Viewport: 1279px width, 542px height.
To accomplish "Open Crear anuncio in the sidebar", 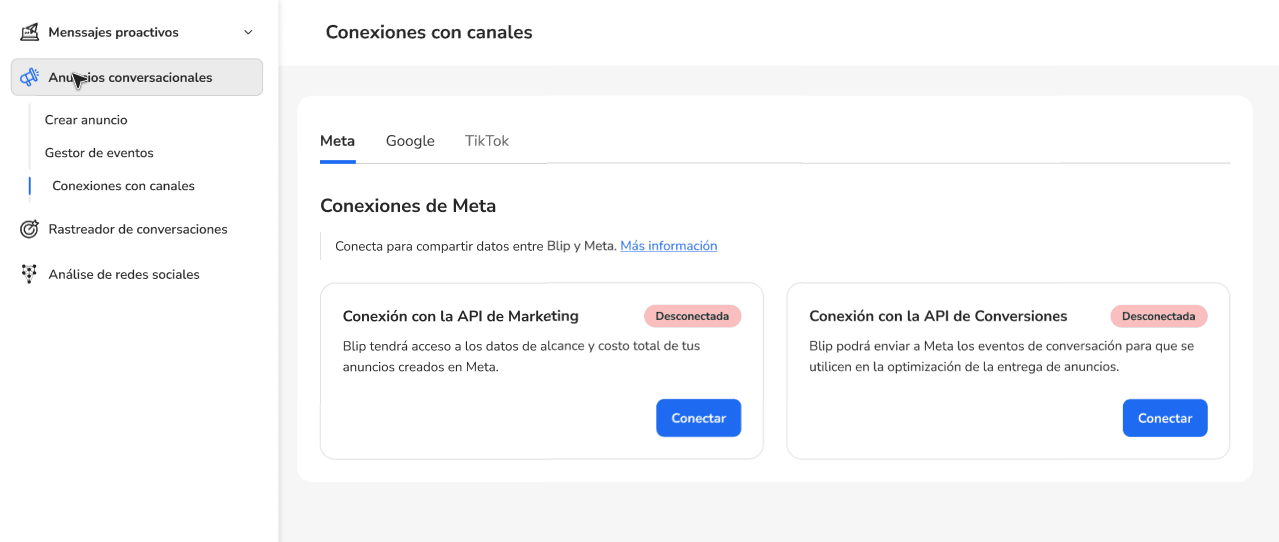I will click(x=86, y=120).
